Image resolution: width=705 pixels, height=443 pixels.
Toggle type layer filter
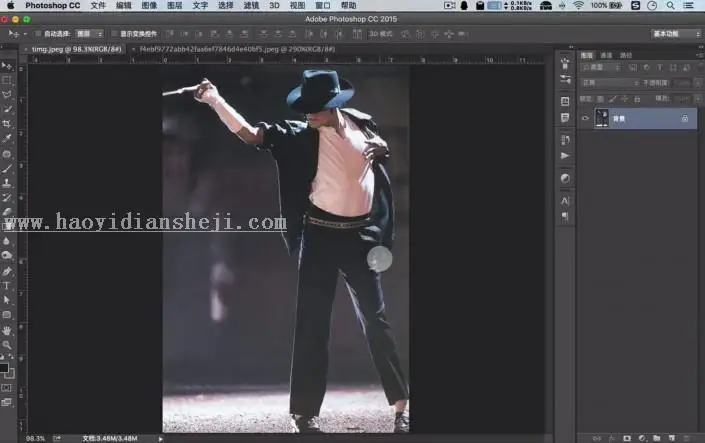pyautogui.click(x=660, y=67)
